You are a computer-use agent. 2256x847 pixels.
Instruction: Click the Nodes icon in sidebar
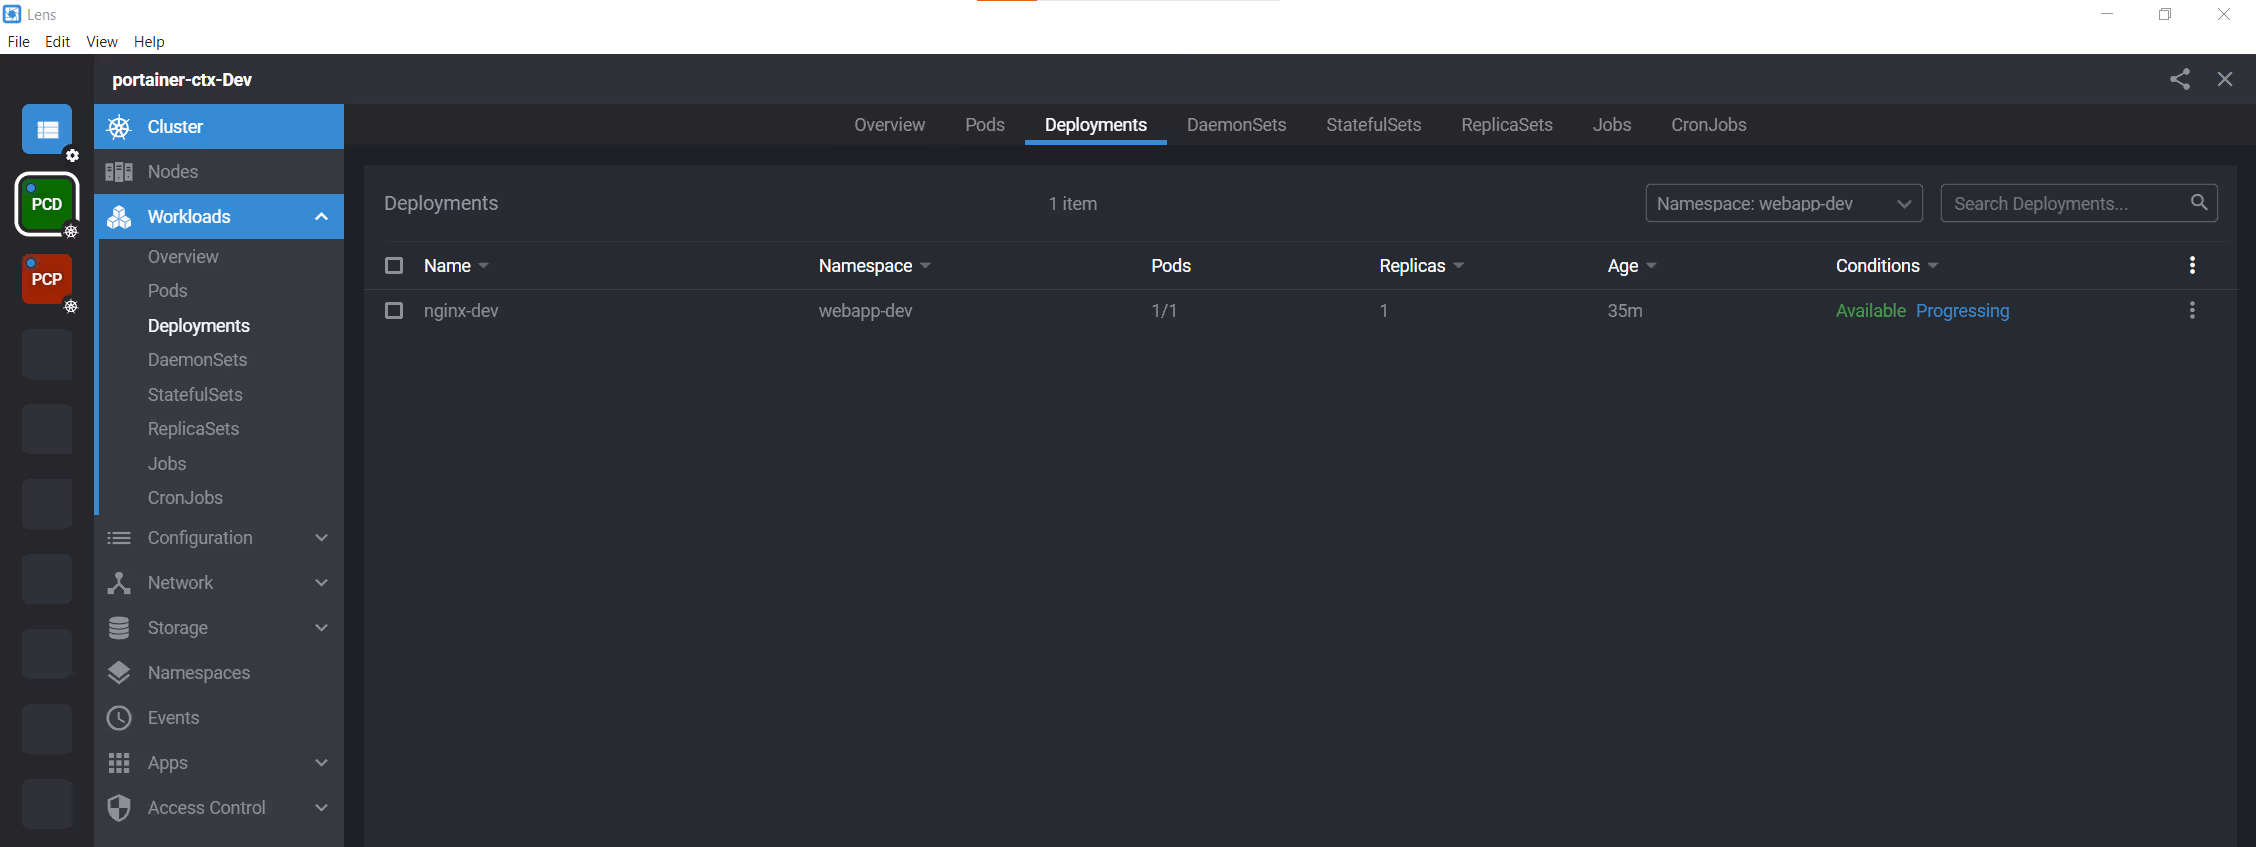click(119, 172)
